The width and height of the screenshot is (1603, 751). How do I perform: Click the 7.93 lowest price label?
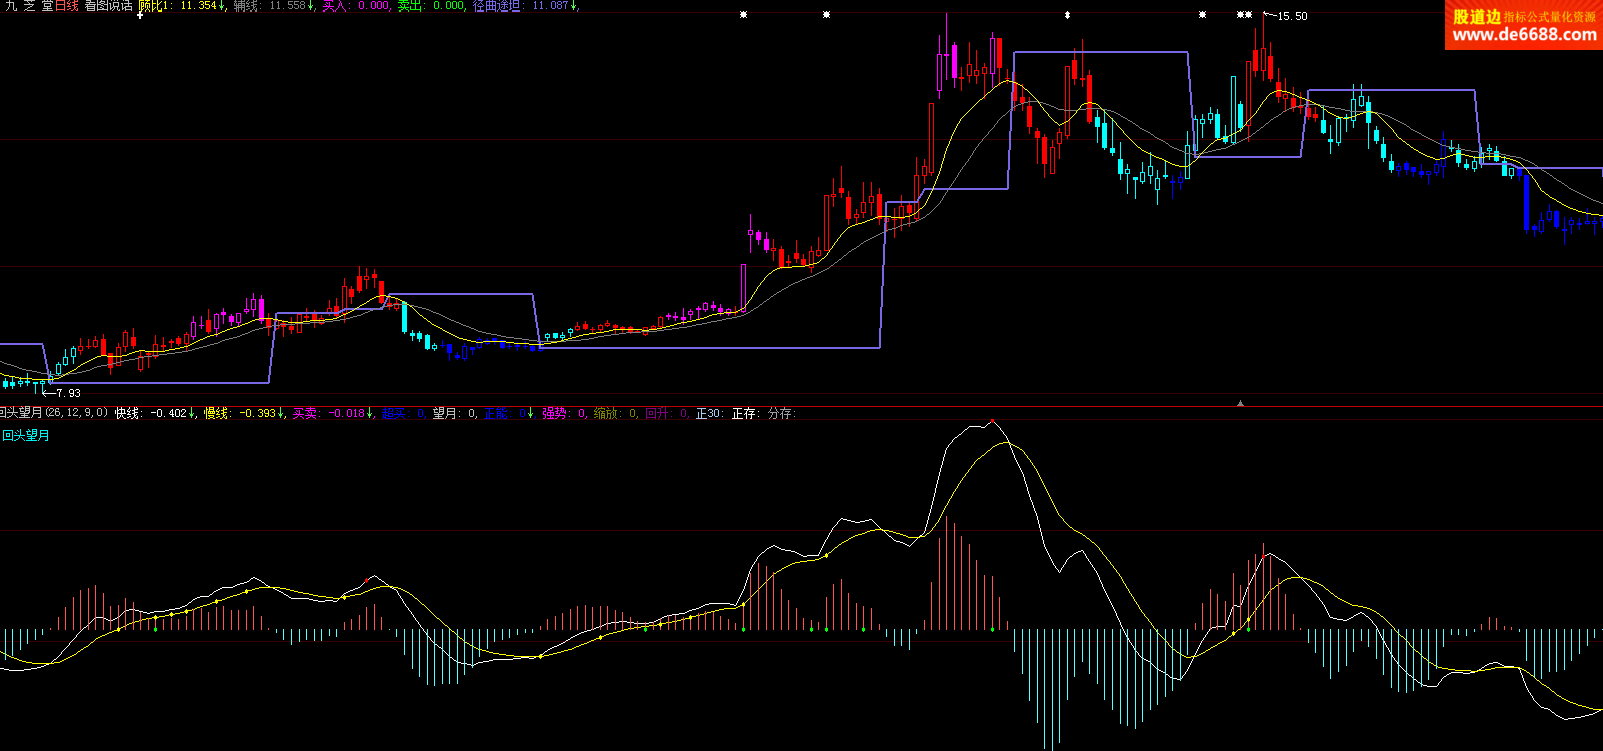68,393
